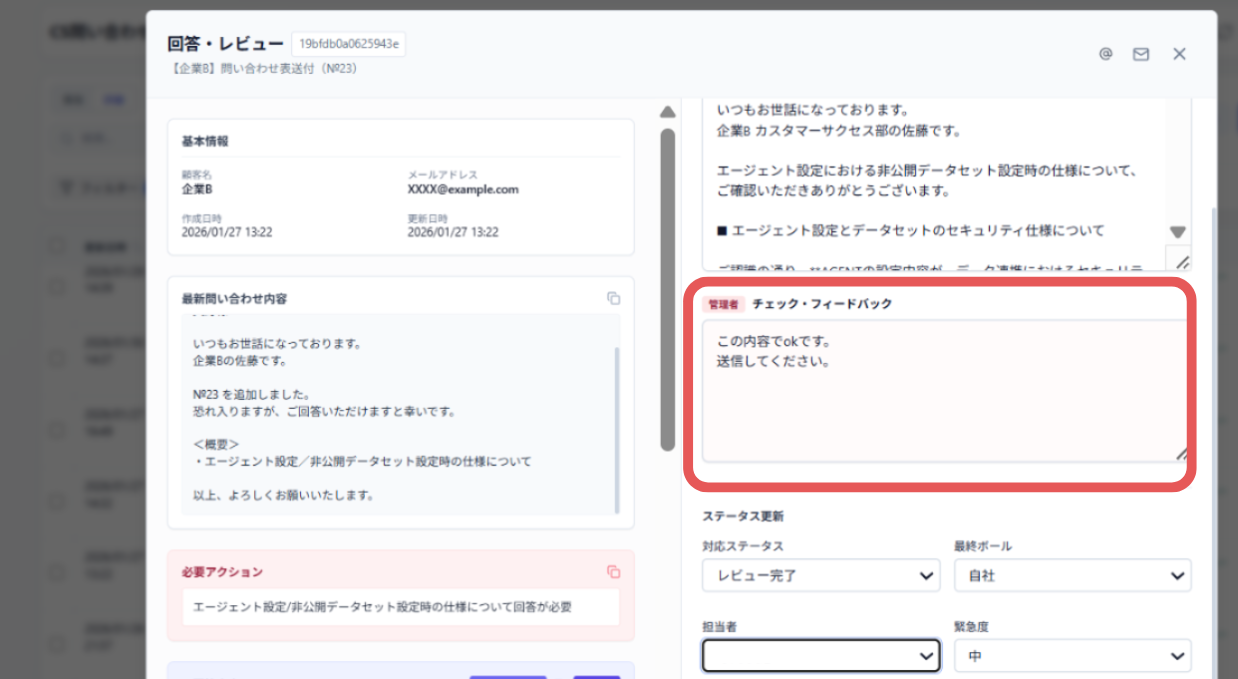
Task: Click resize grip of チェック・フィードバック box
Action: click(1181, 453)
